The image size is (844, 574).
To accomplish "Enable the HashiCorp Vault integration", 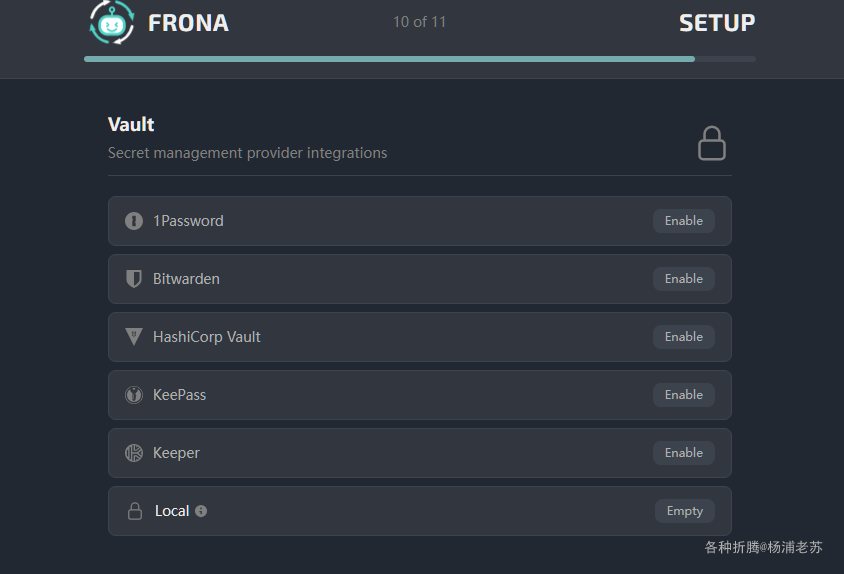I will (684, 337).
